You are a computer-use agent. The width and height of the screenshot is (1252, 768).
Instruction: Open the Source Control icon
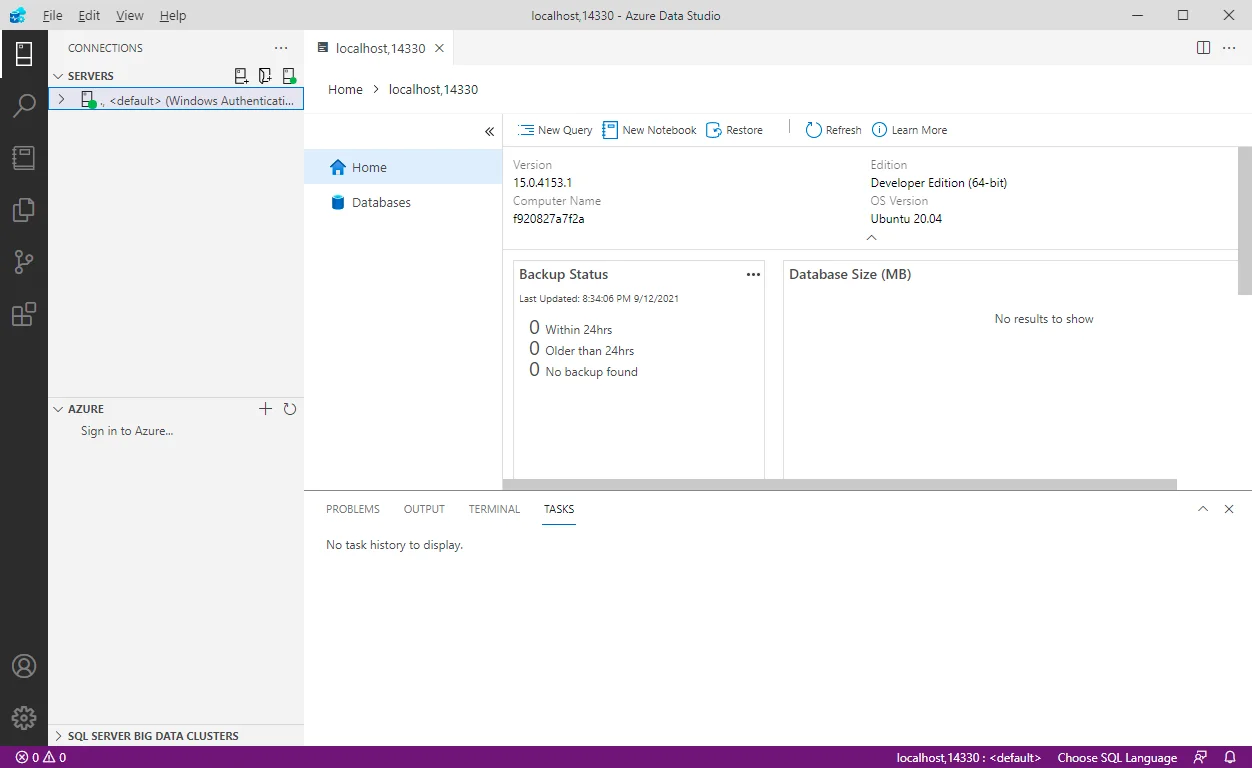pos(24,262)
